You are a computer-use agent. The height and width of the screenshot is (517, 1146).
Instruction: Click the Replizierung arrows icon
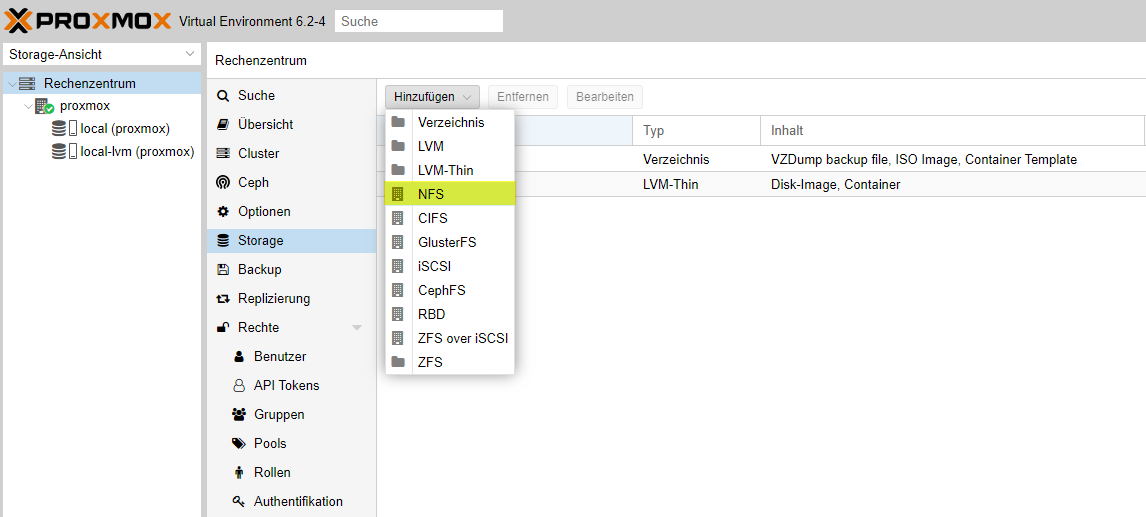click(x=223, y=299)
